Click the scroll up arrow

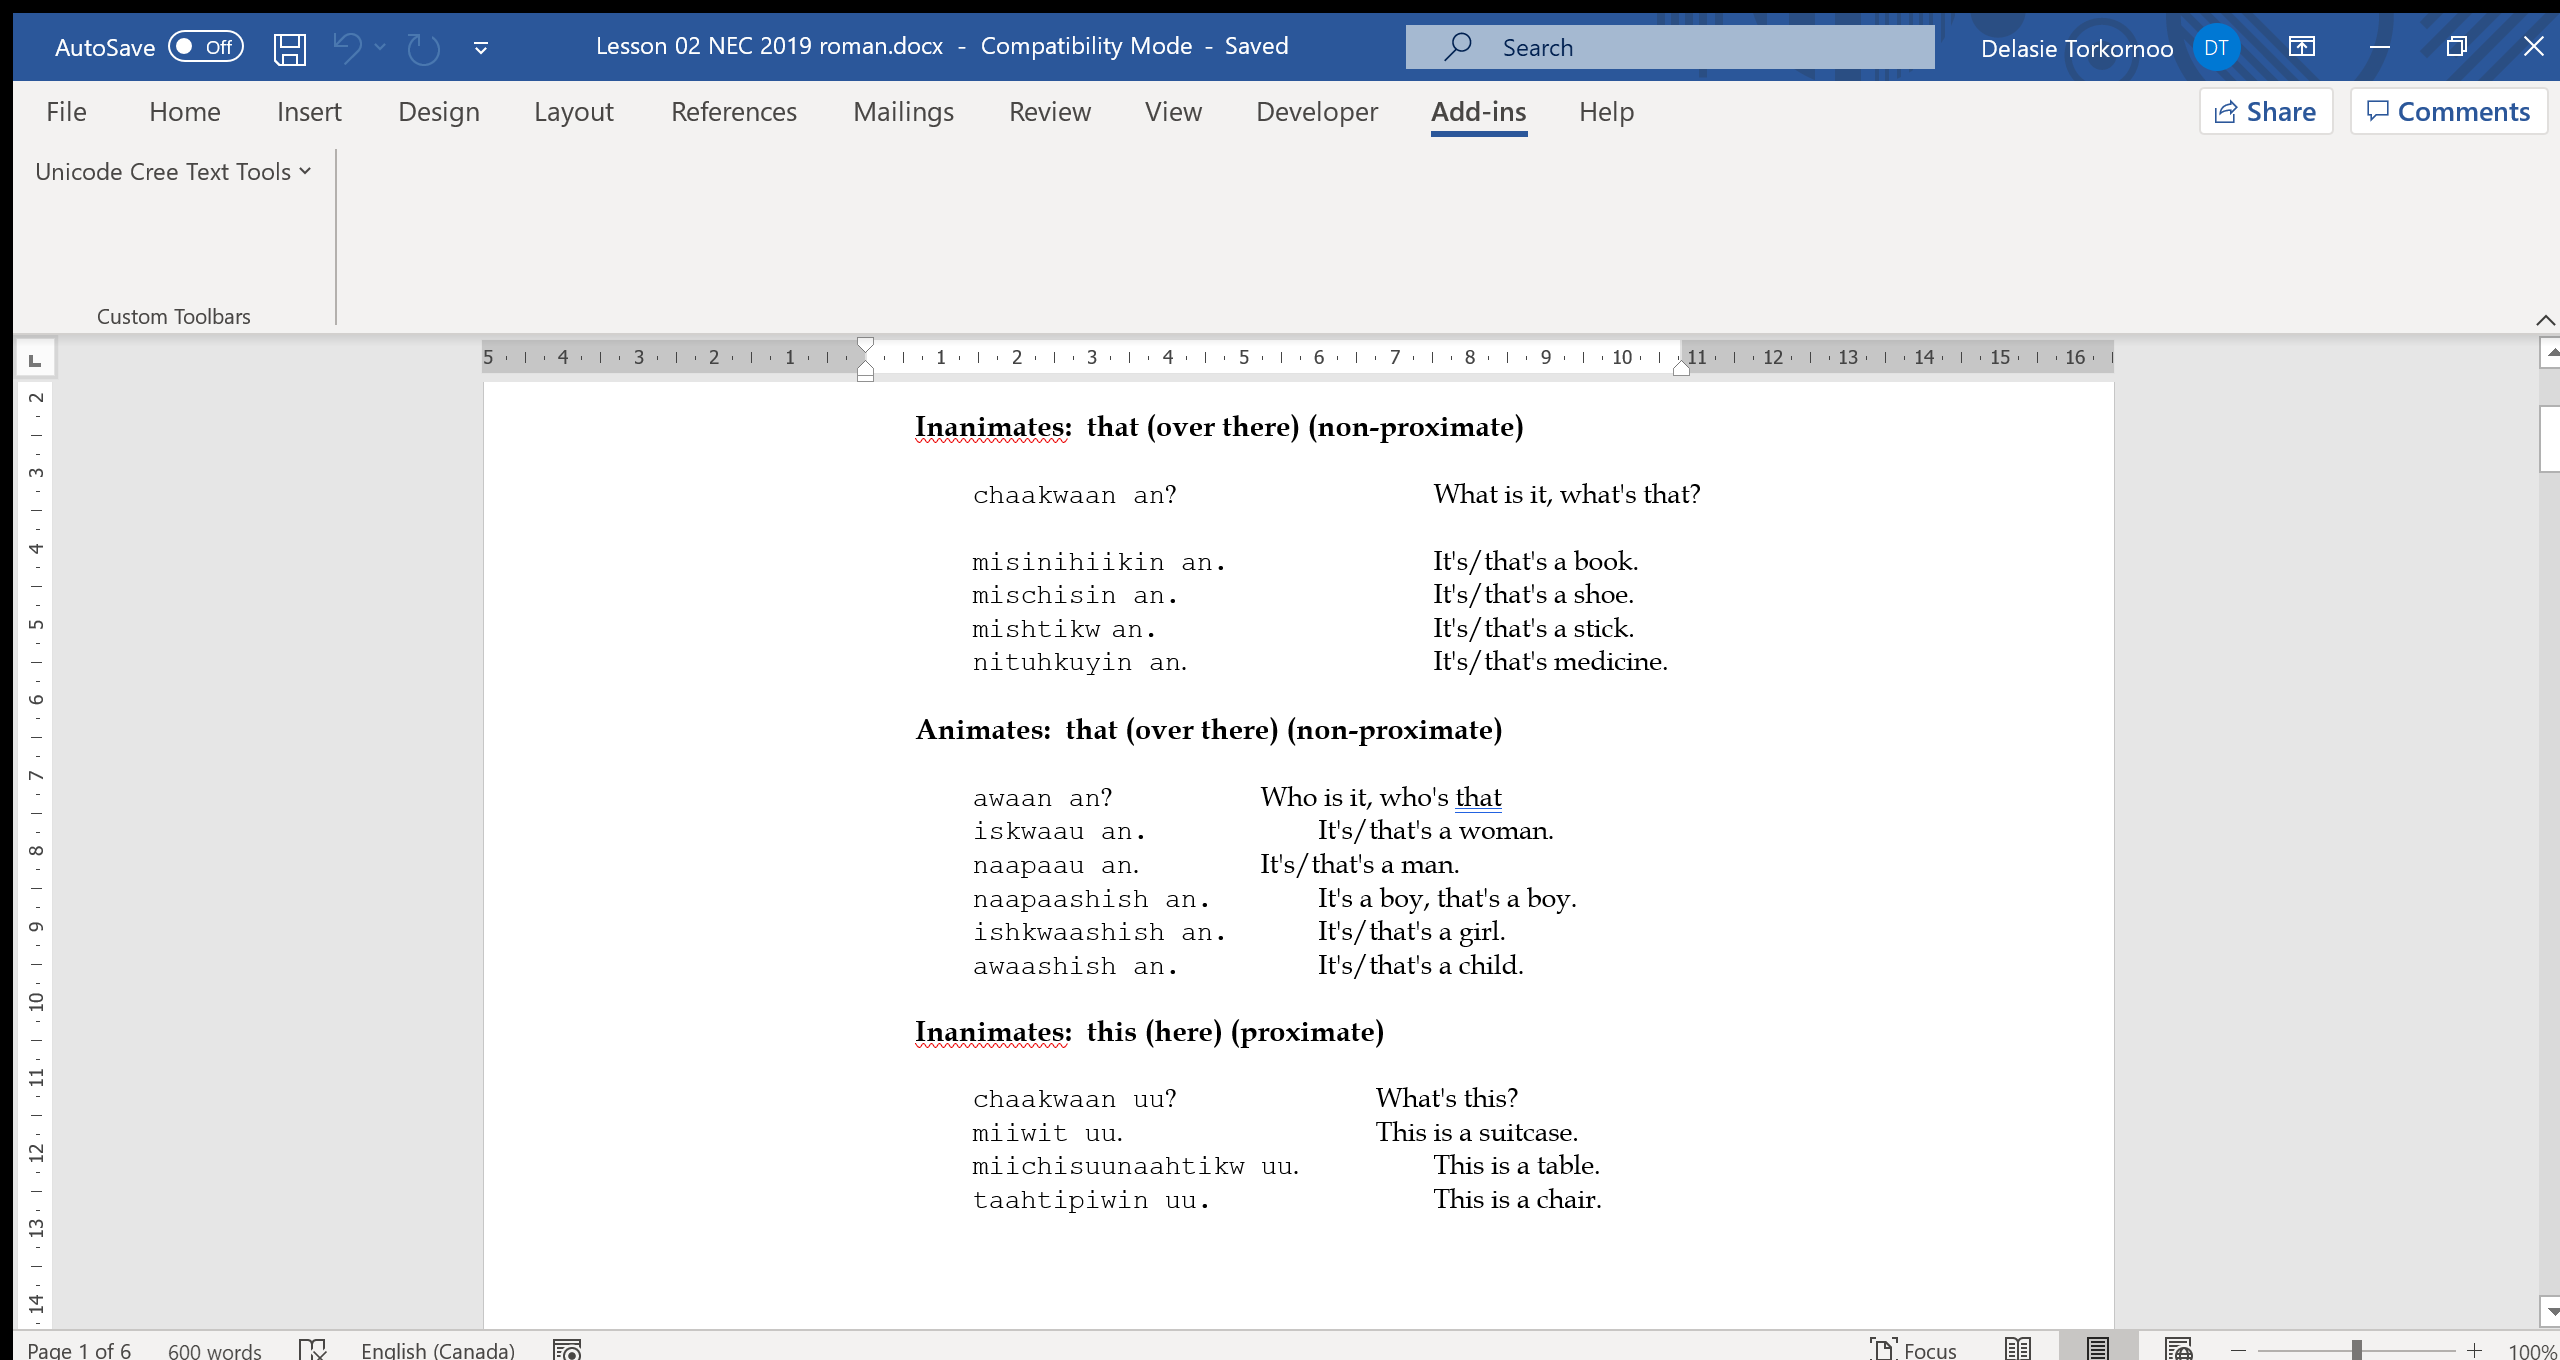(x=2550, y=352)
